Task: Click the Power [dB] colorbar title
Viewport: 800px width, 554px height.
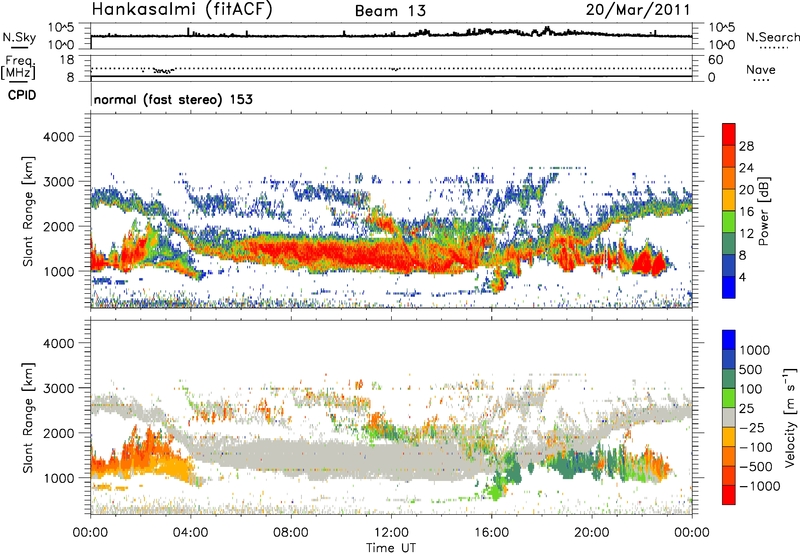Action: [763, 211]
